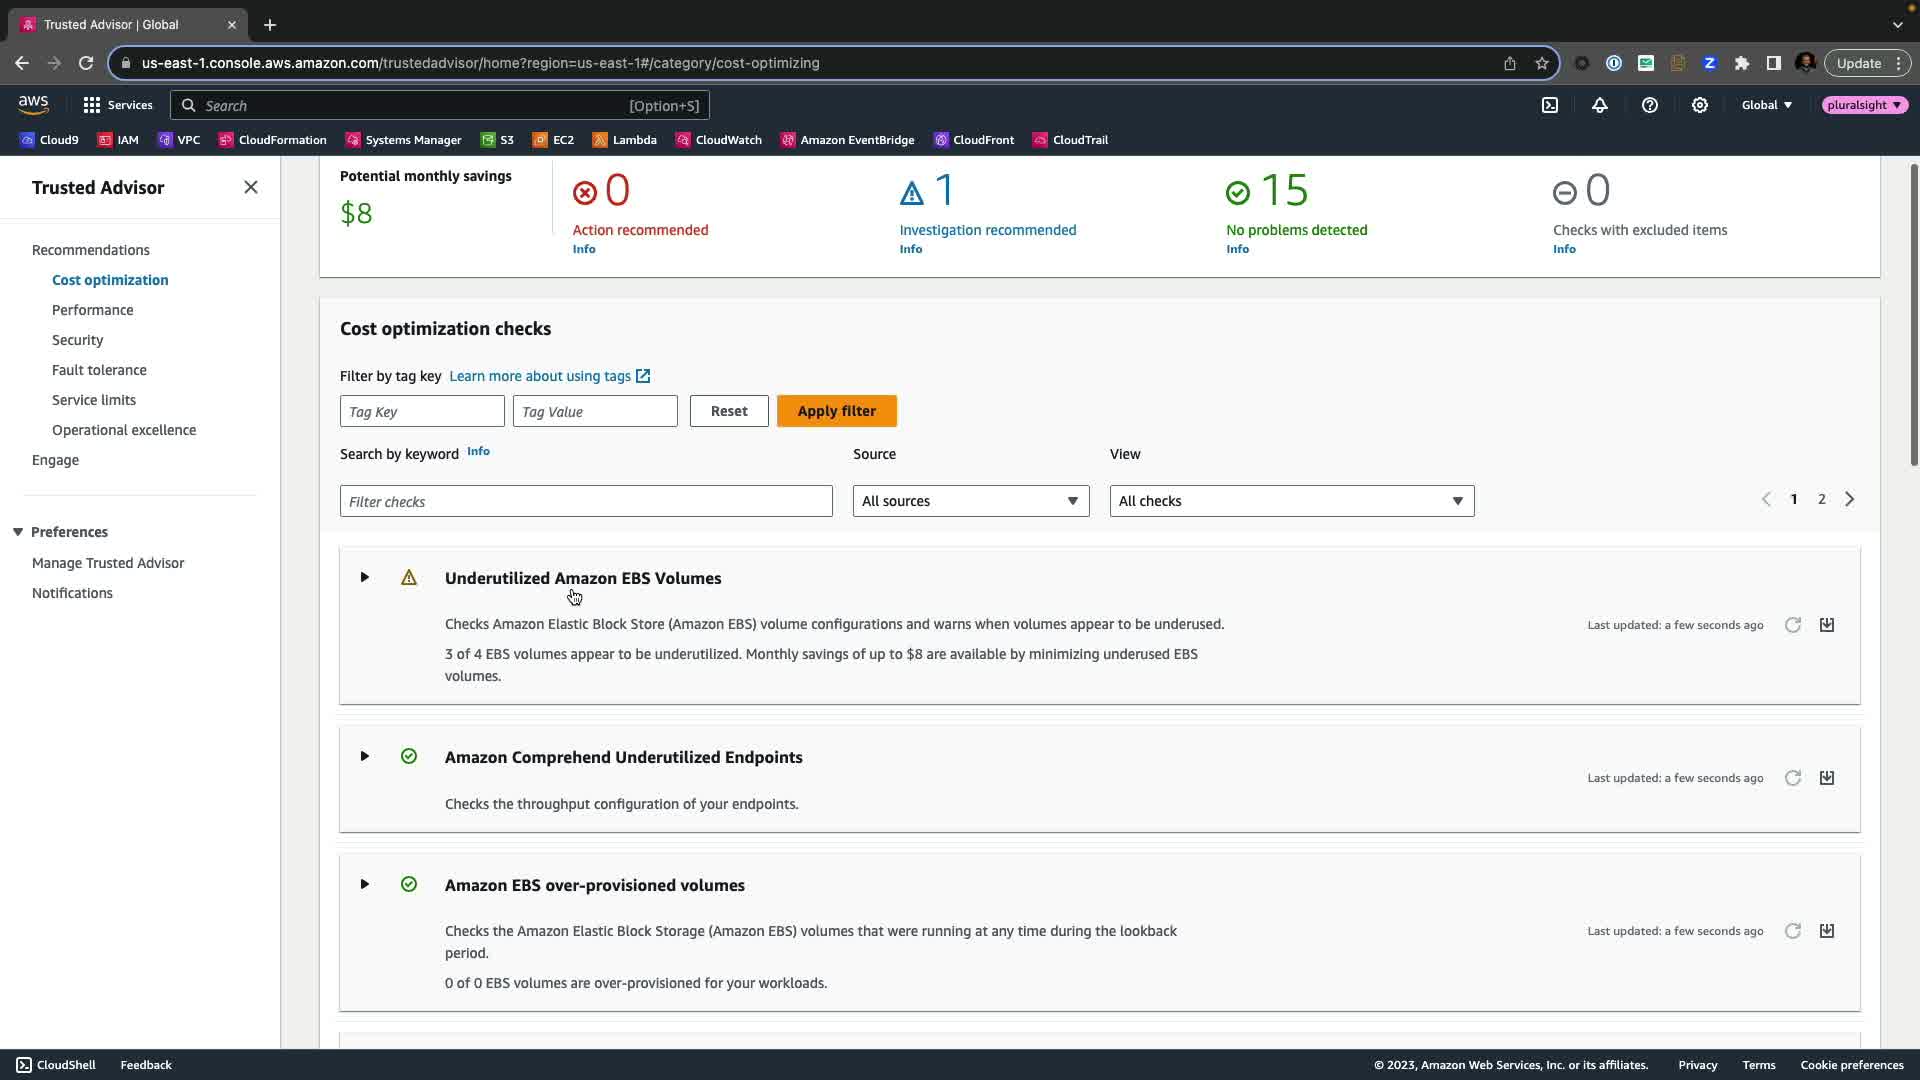Click the Filter checks keyword field
This screenshot has width=1920, height=1080.
tap(586, 501)
